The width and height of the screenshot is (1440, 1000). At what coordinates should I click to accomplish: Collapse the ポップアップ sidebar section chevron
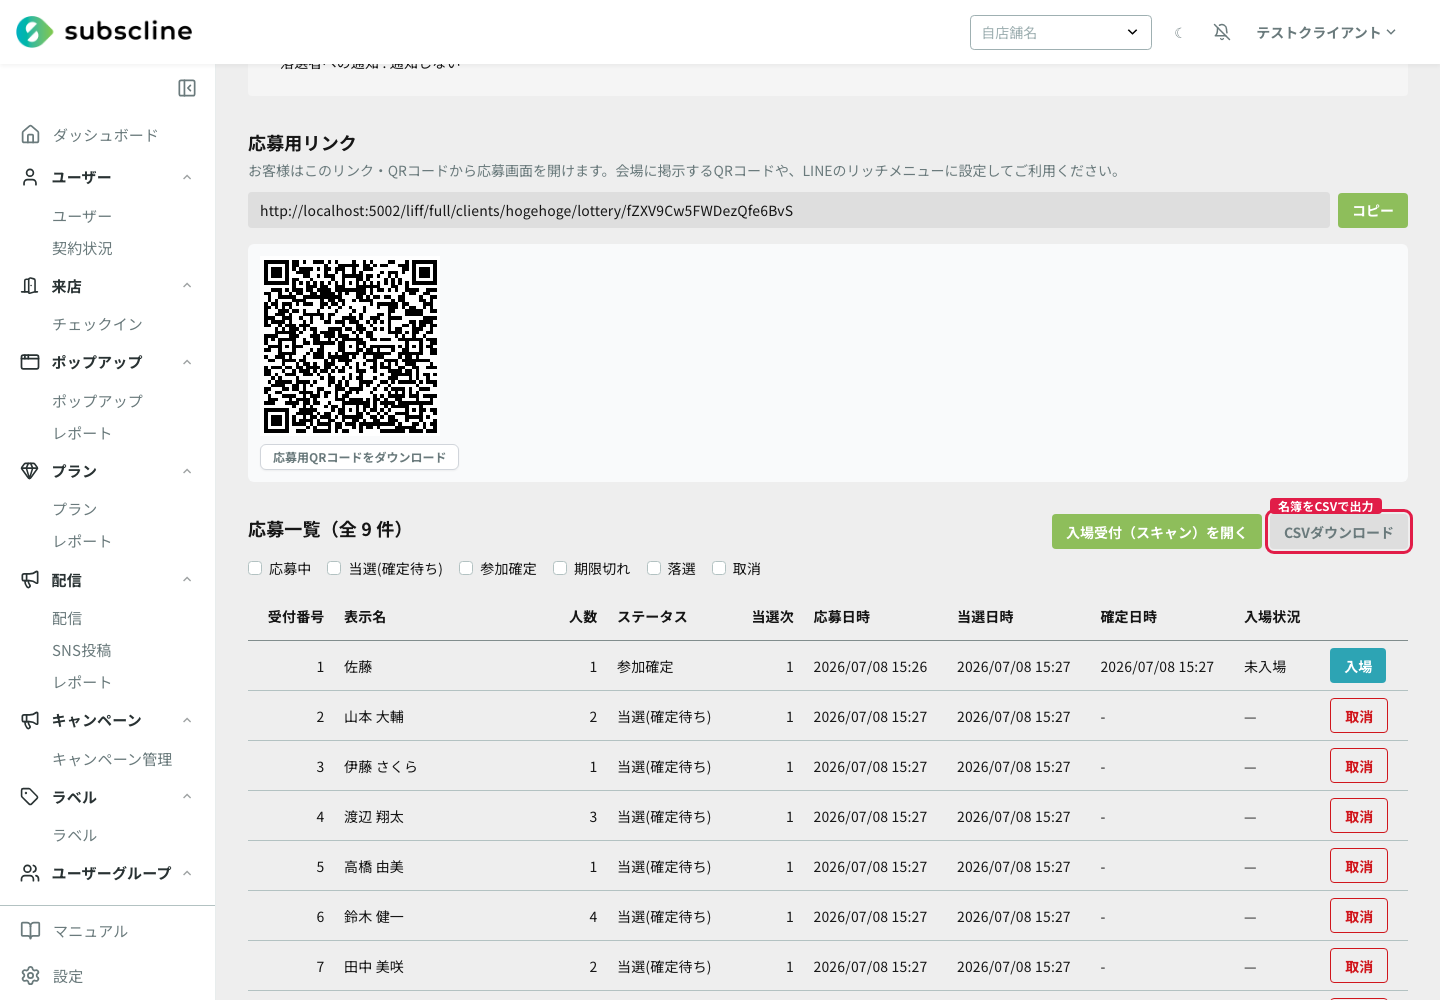(x=187, y=362)
